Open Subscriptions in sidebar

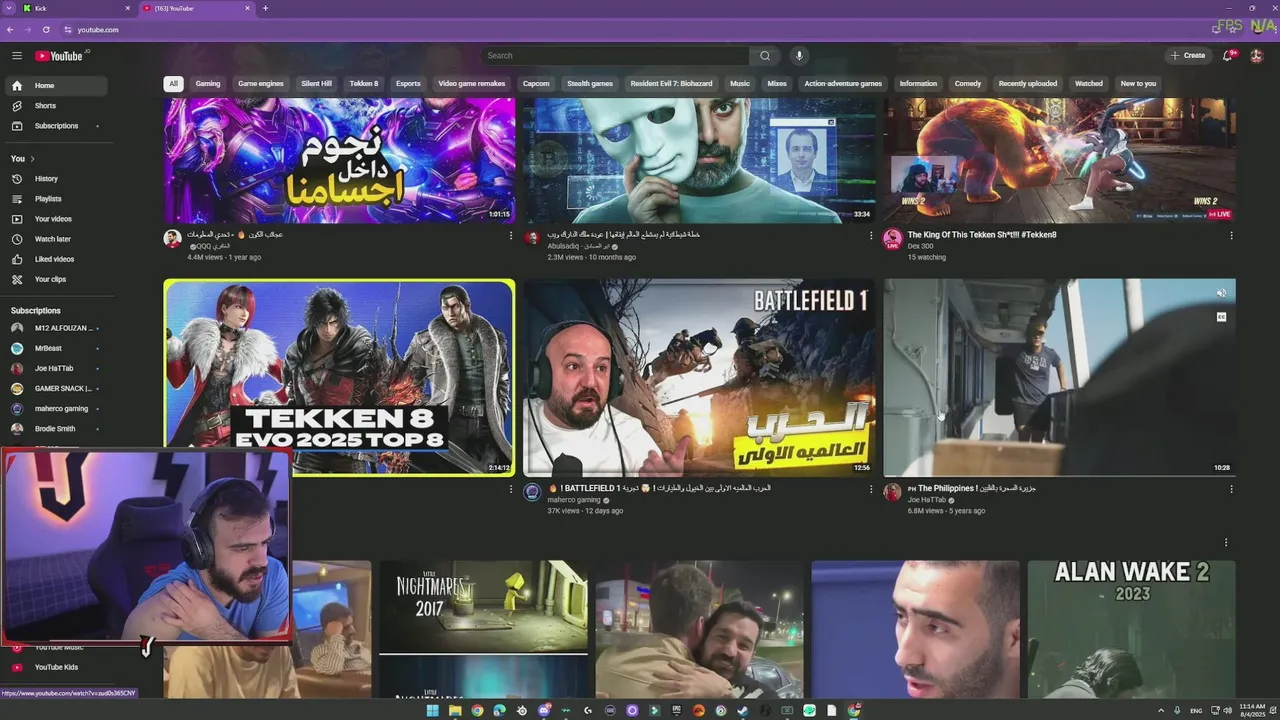pos(55,126)
